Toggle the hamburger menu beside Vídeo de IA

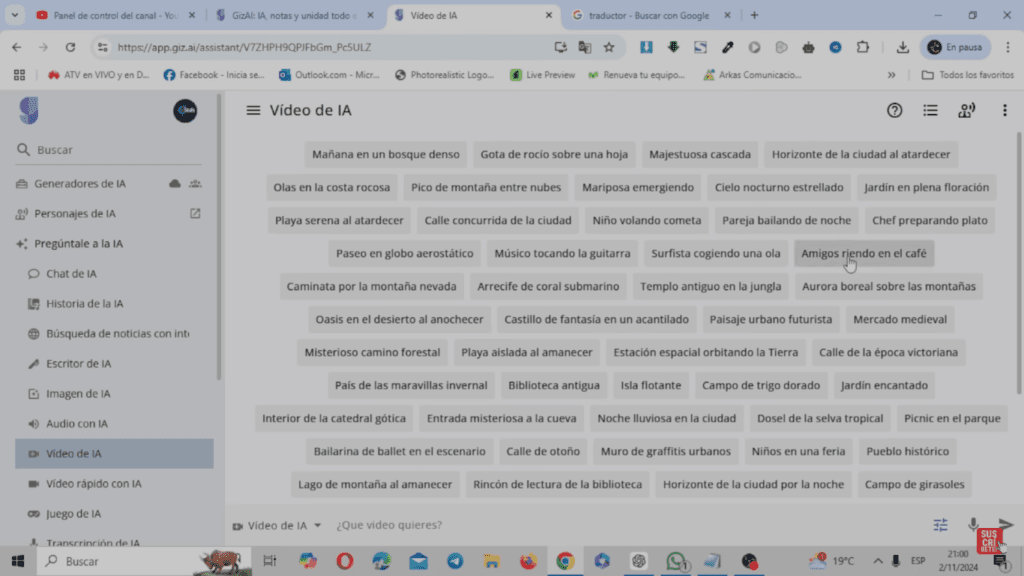[x=253, y=111]
